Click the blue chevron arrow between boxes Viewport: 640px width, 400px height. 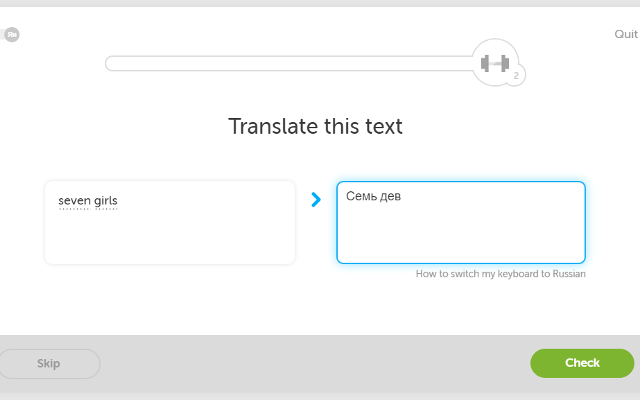[316, 200]
